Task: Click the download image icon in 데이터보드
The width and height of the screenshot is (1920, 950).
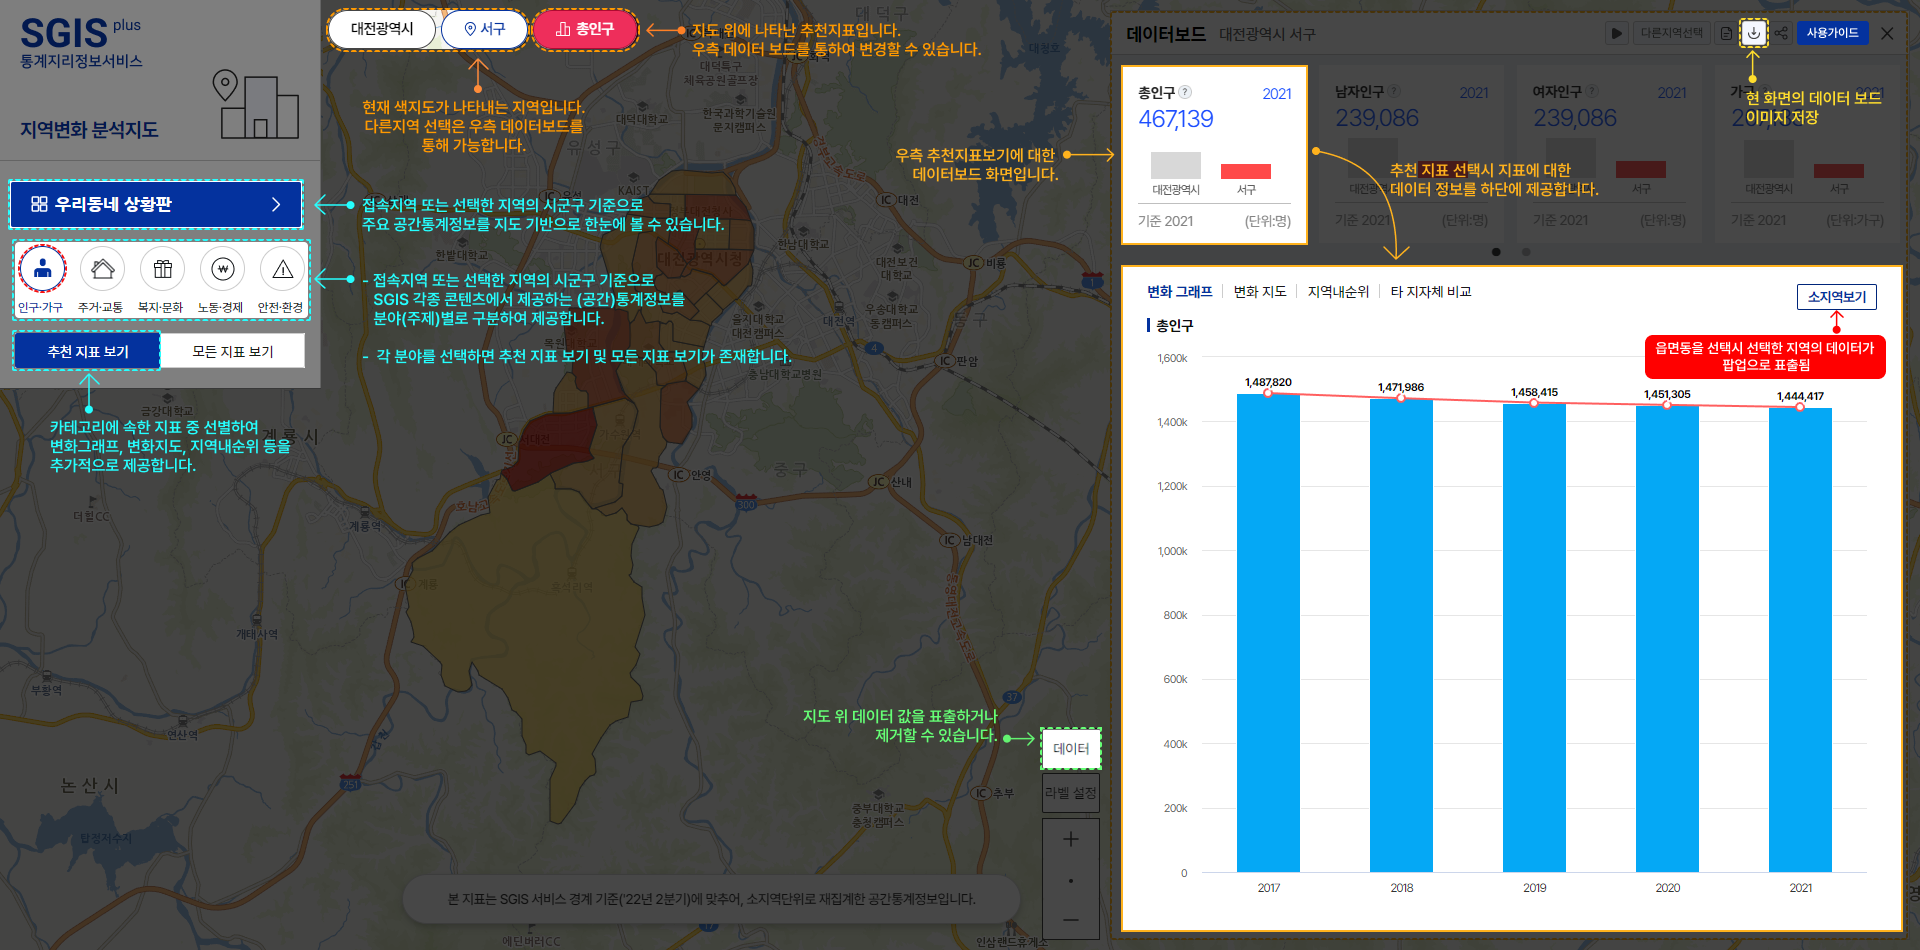Action: [1753, 33]
